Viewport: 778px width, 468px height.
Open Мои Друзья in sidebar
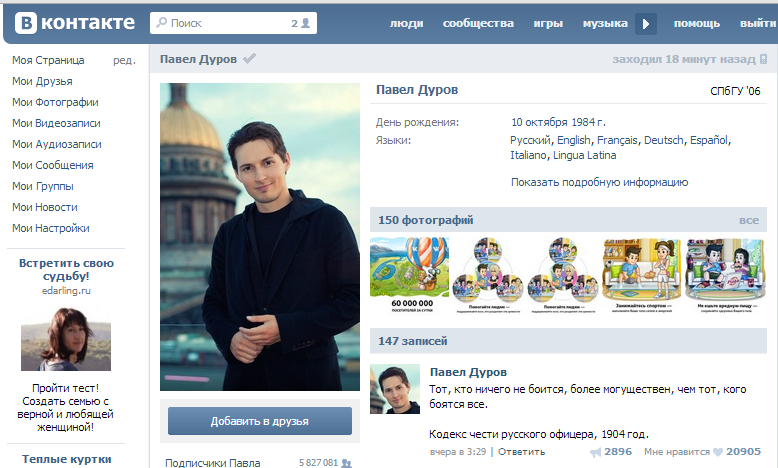point(42,81)
